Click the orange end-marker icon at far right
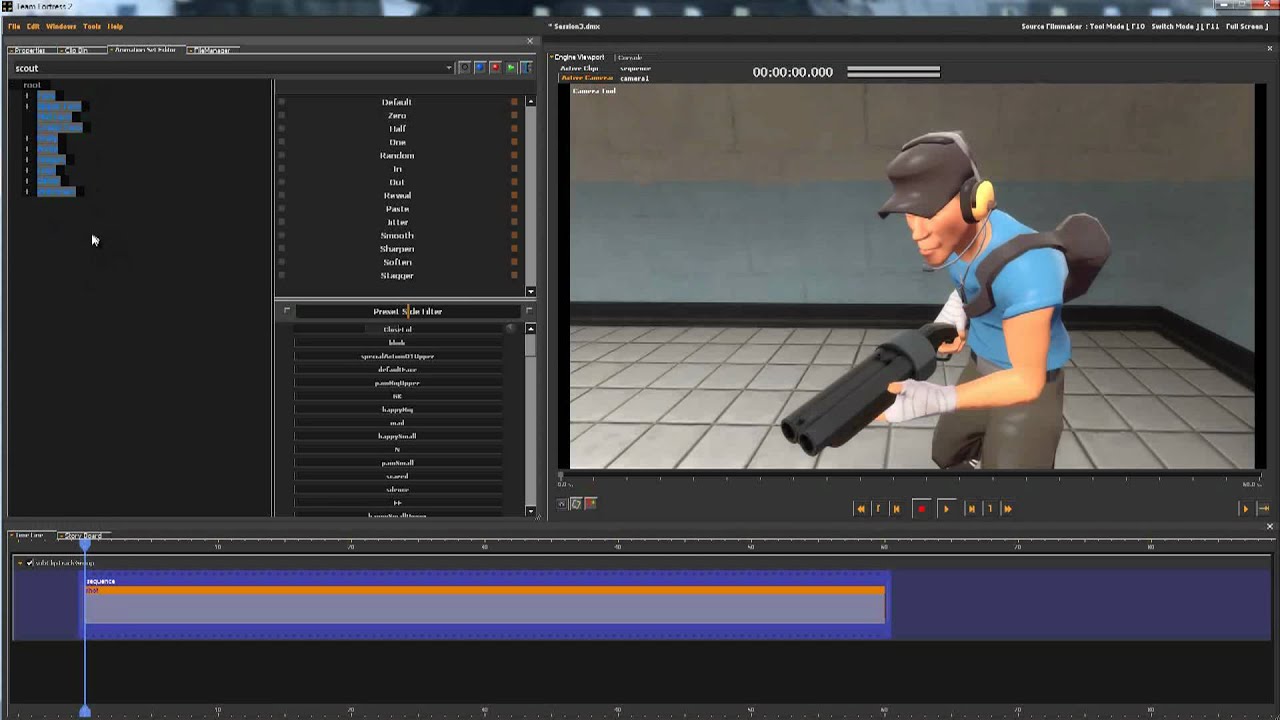The image size is (1280, 720). 1263,509
